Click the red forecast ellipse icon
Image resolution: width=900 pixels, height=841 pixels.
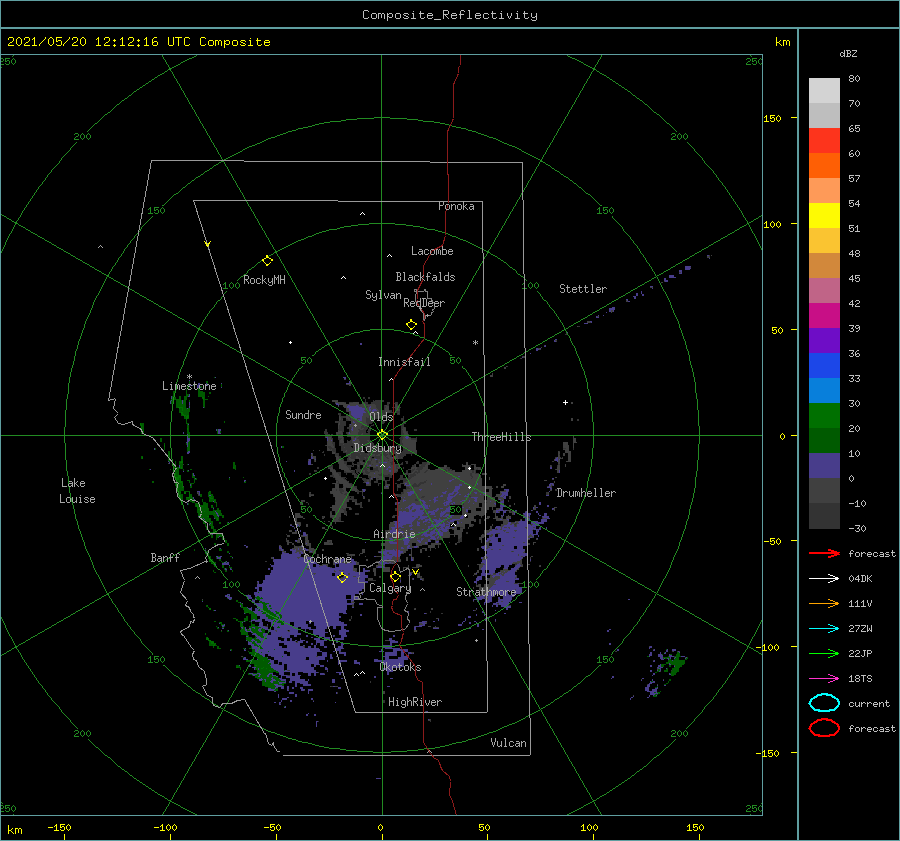pos(824,728)
